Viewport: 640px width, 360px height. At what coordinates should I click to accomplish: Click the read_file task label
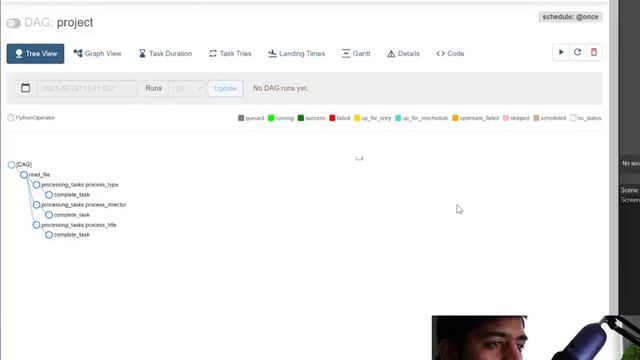click(x=40, y=175)
